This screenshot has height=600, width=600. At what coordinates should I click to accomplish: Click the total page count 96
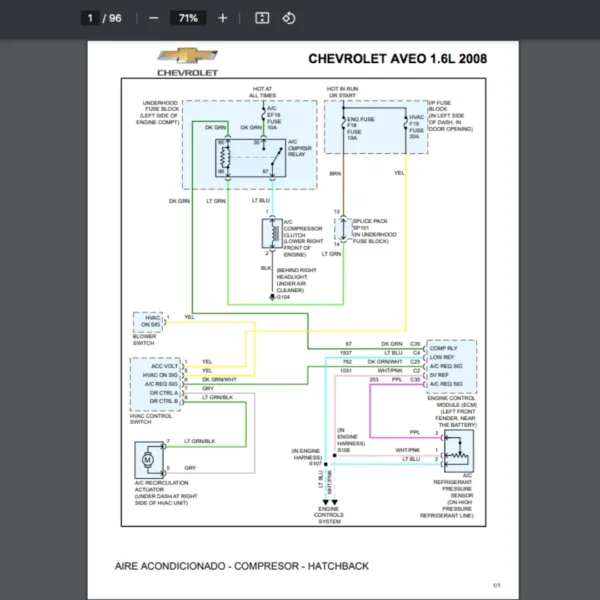(116, 18)
